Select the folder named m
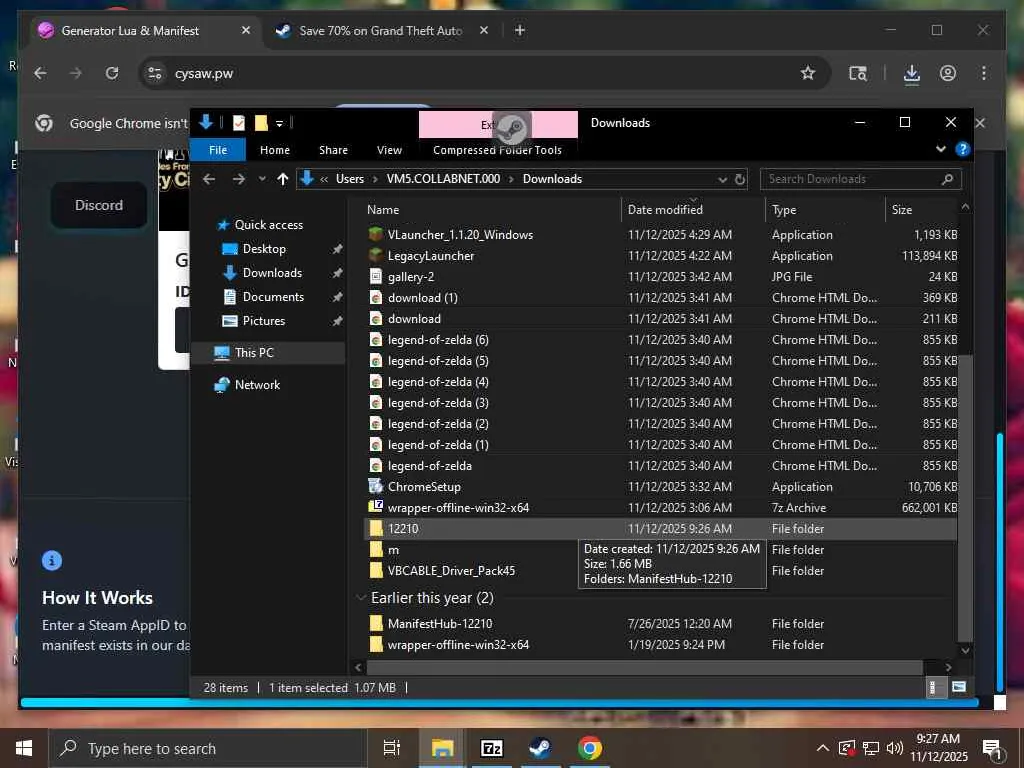This screenshot has width=1024, height=768. 392,550
